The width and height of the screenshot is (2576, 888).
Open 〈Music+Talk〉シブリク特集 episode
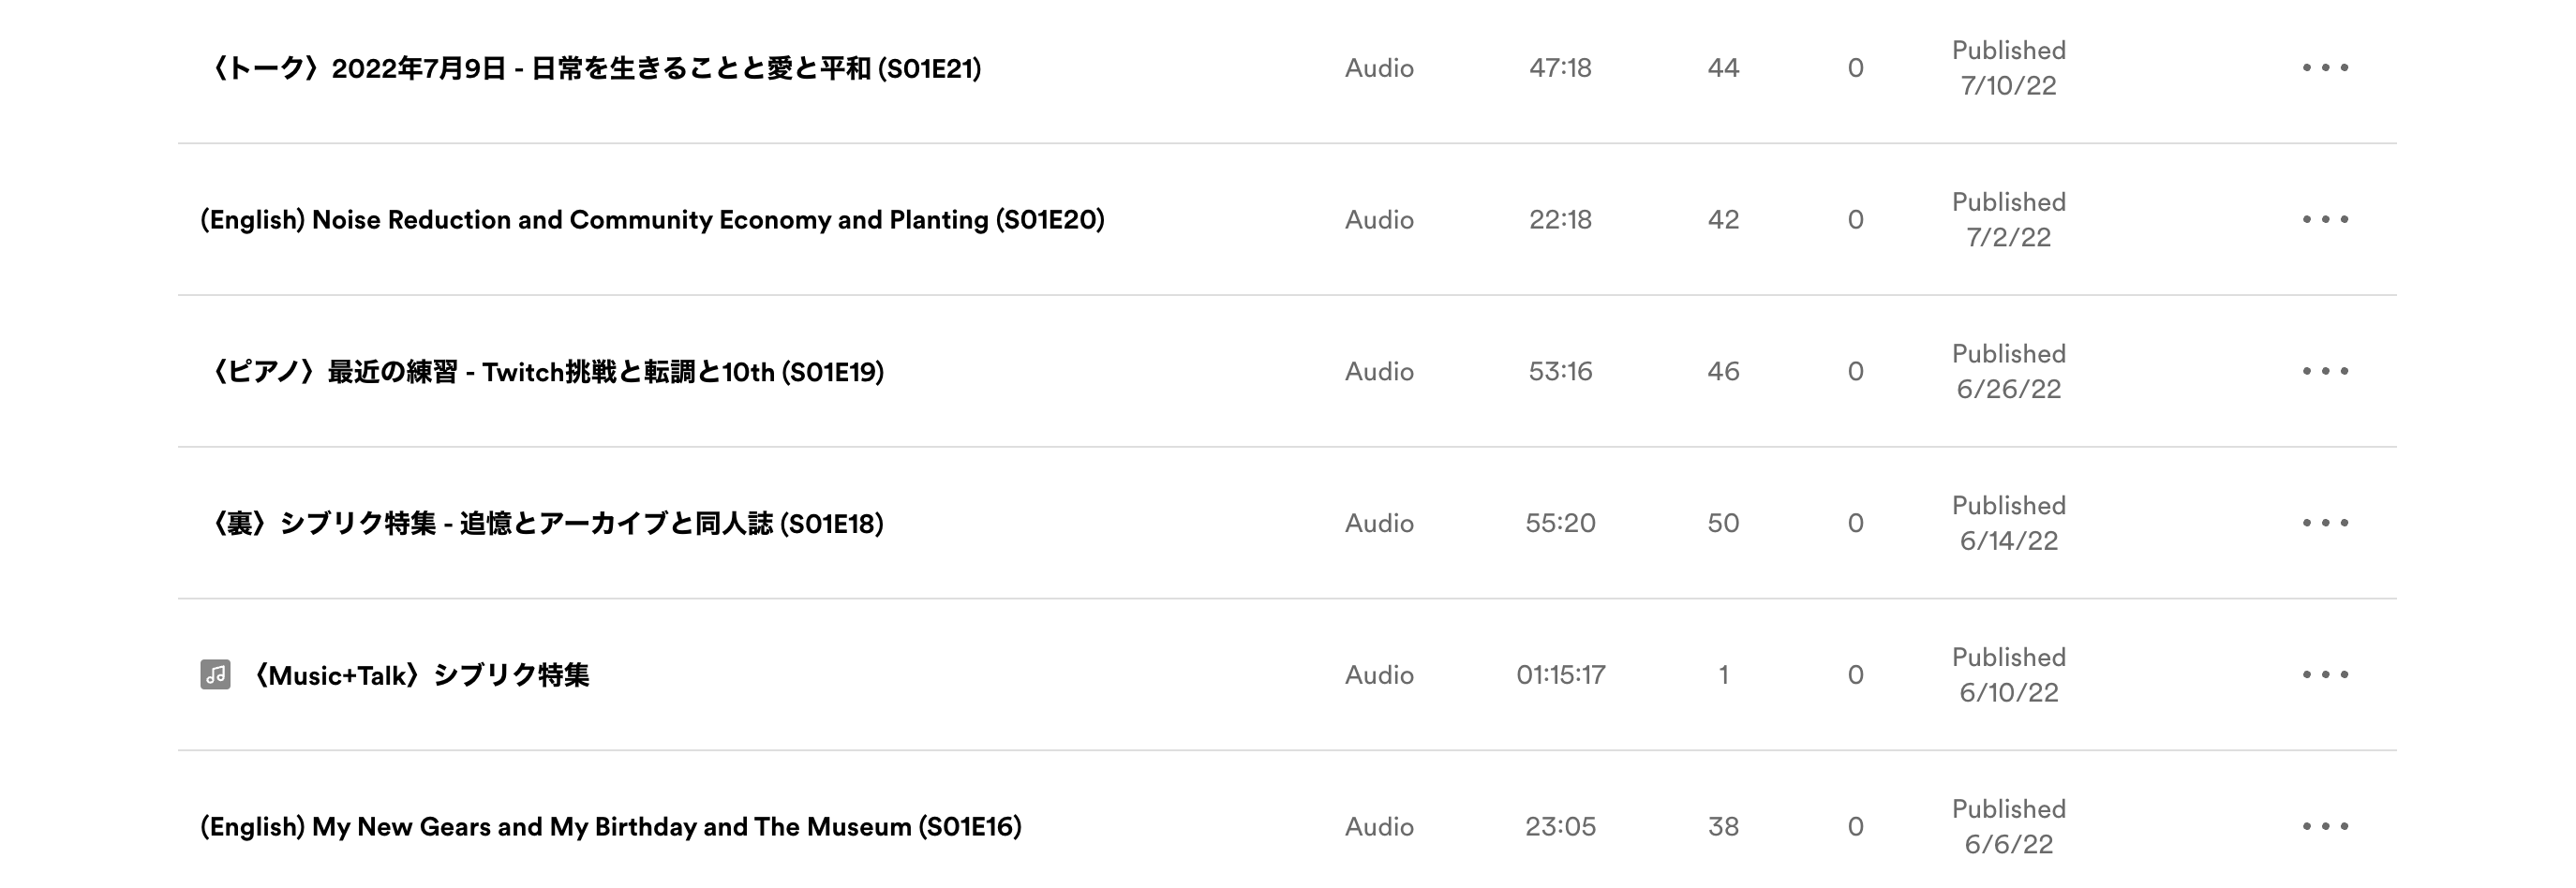[417, 675]
